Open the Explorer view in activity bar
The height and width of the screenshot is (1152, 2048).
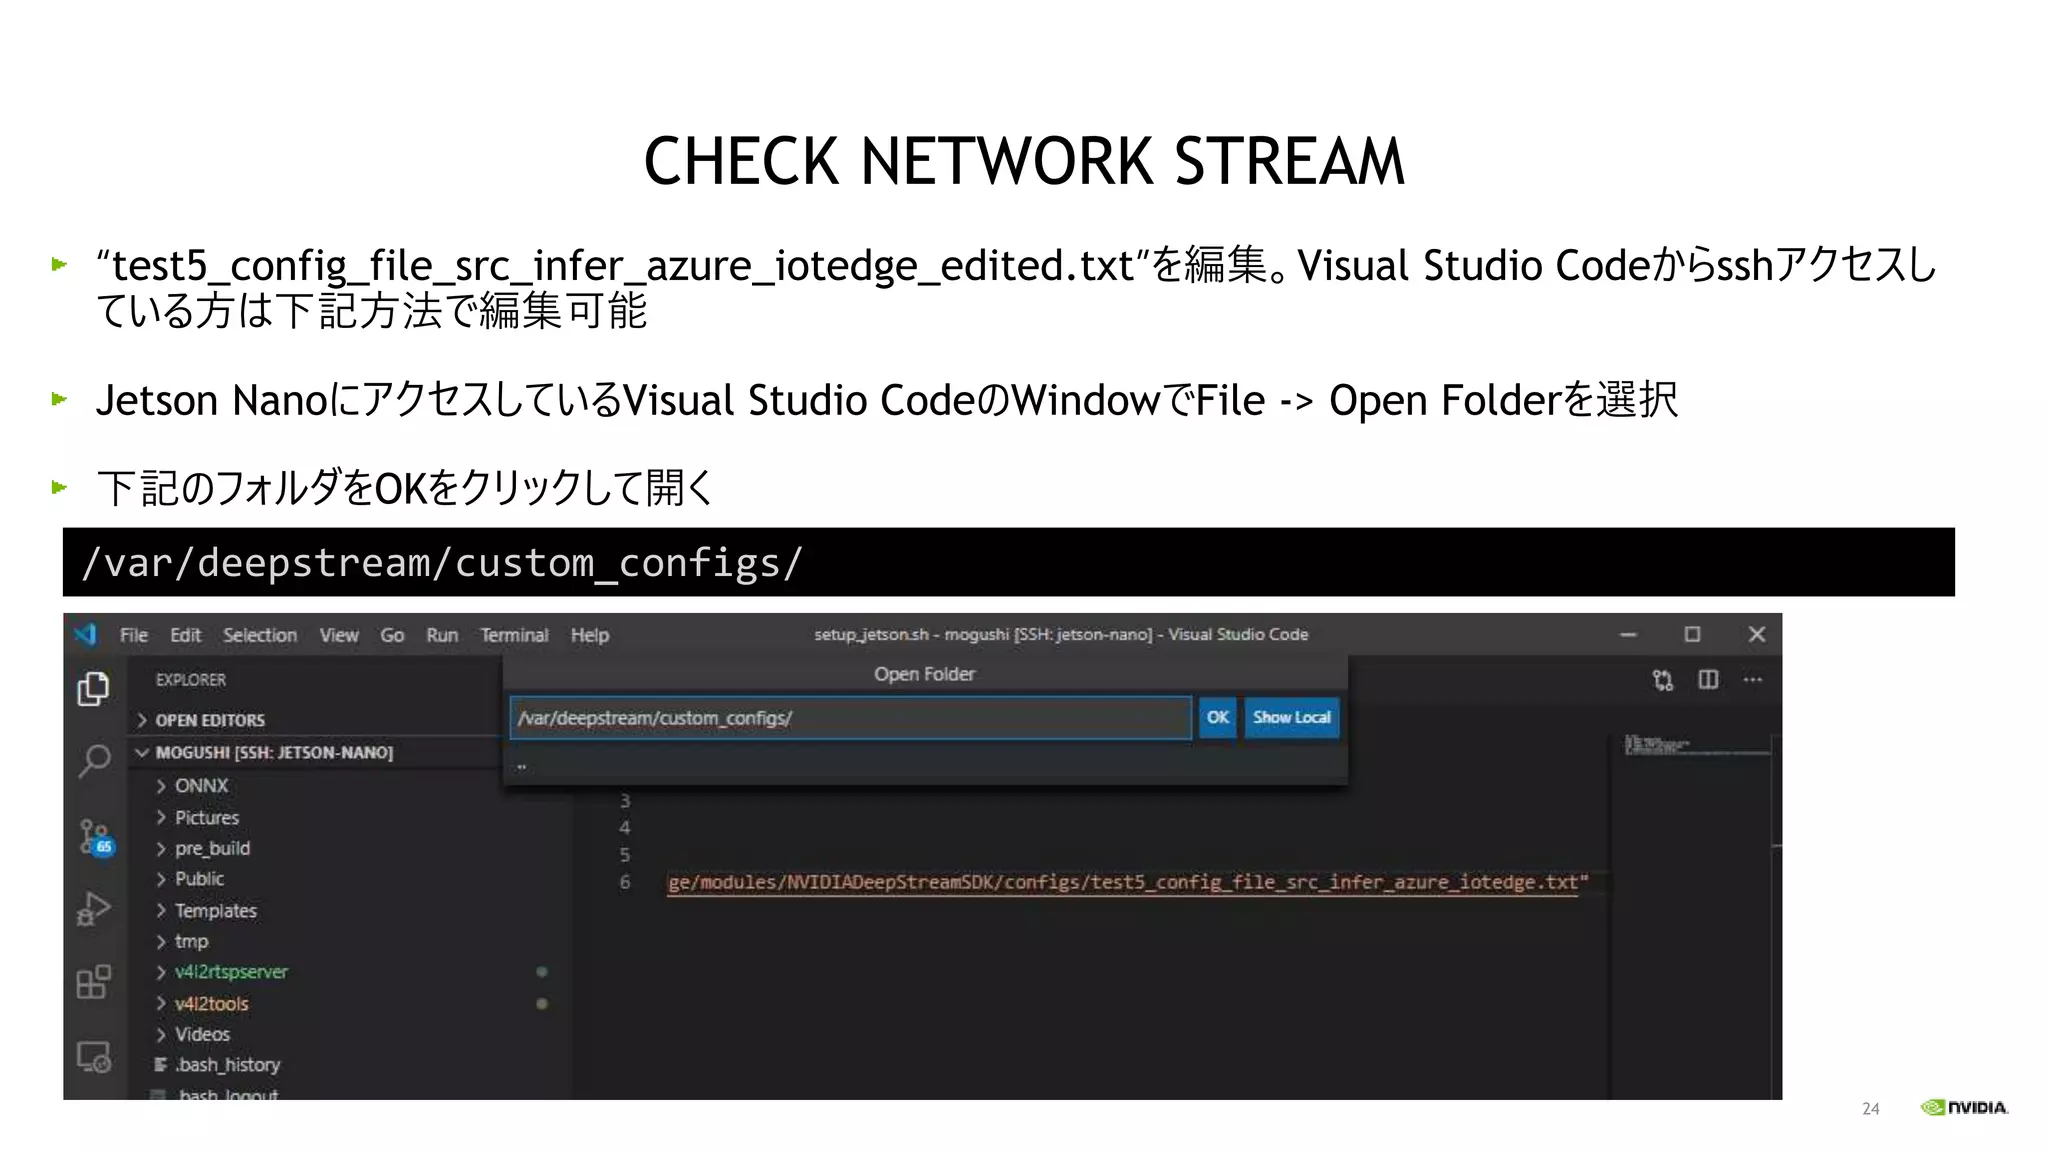93,689
